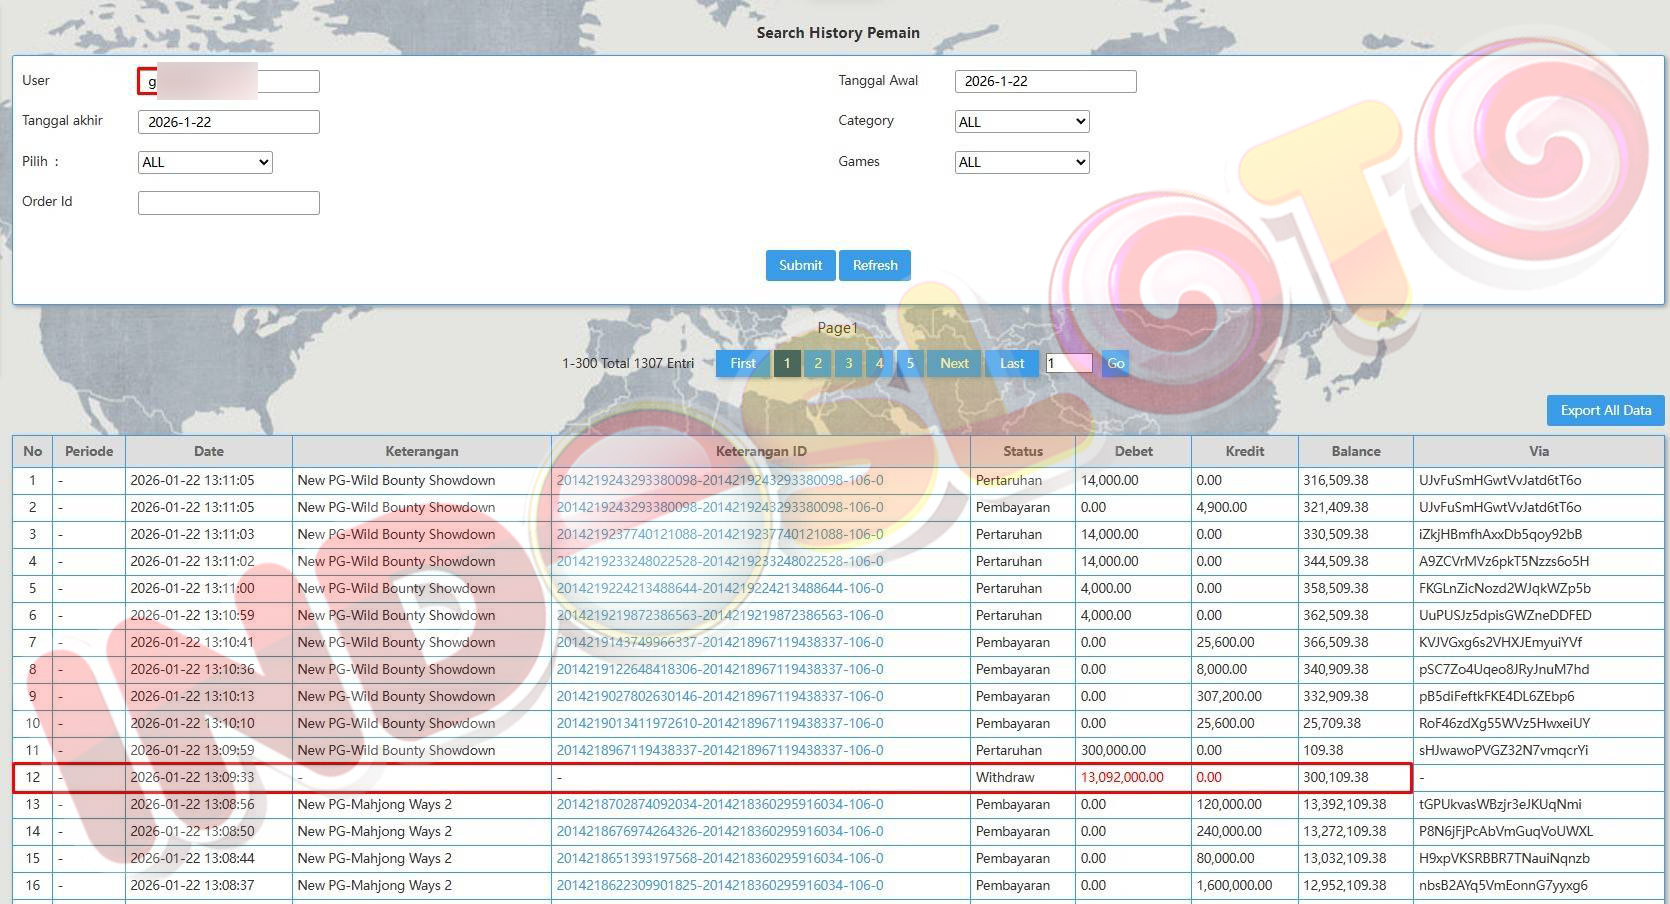Go to the Last page
This screenshot has width=1670, height=904.
[1011, 363]
